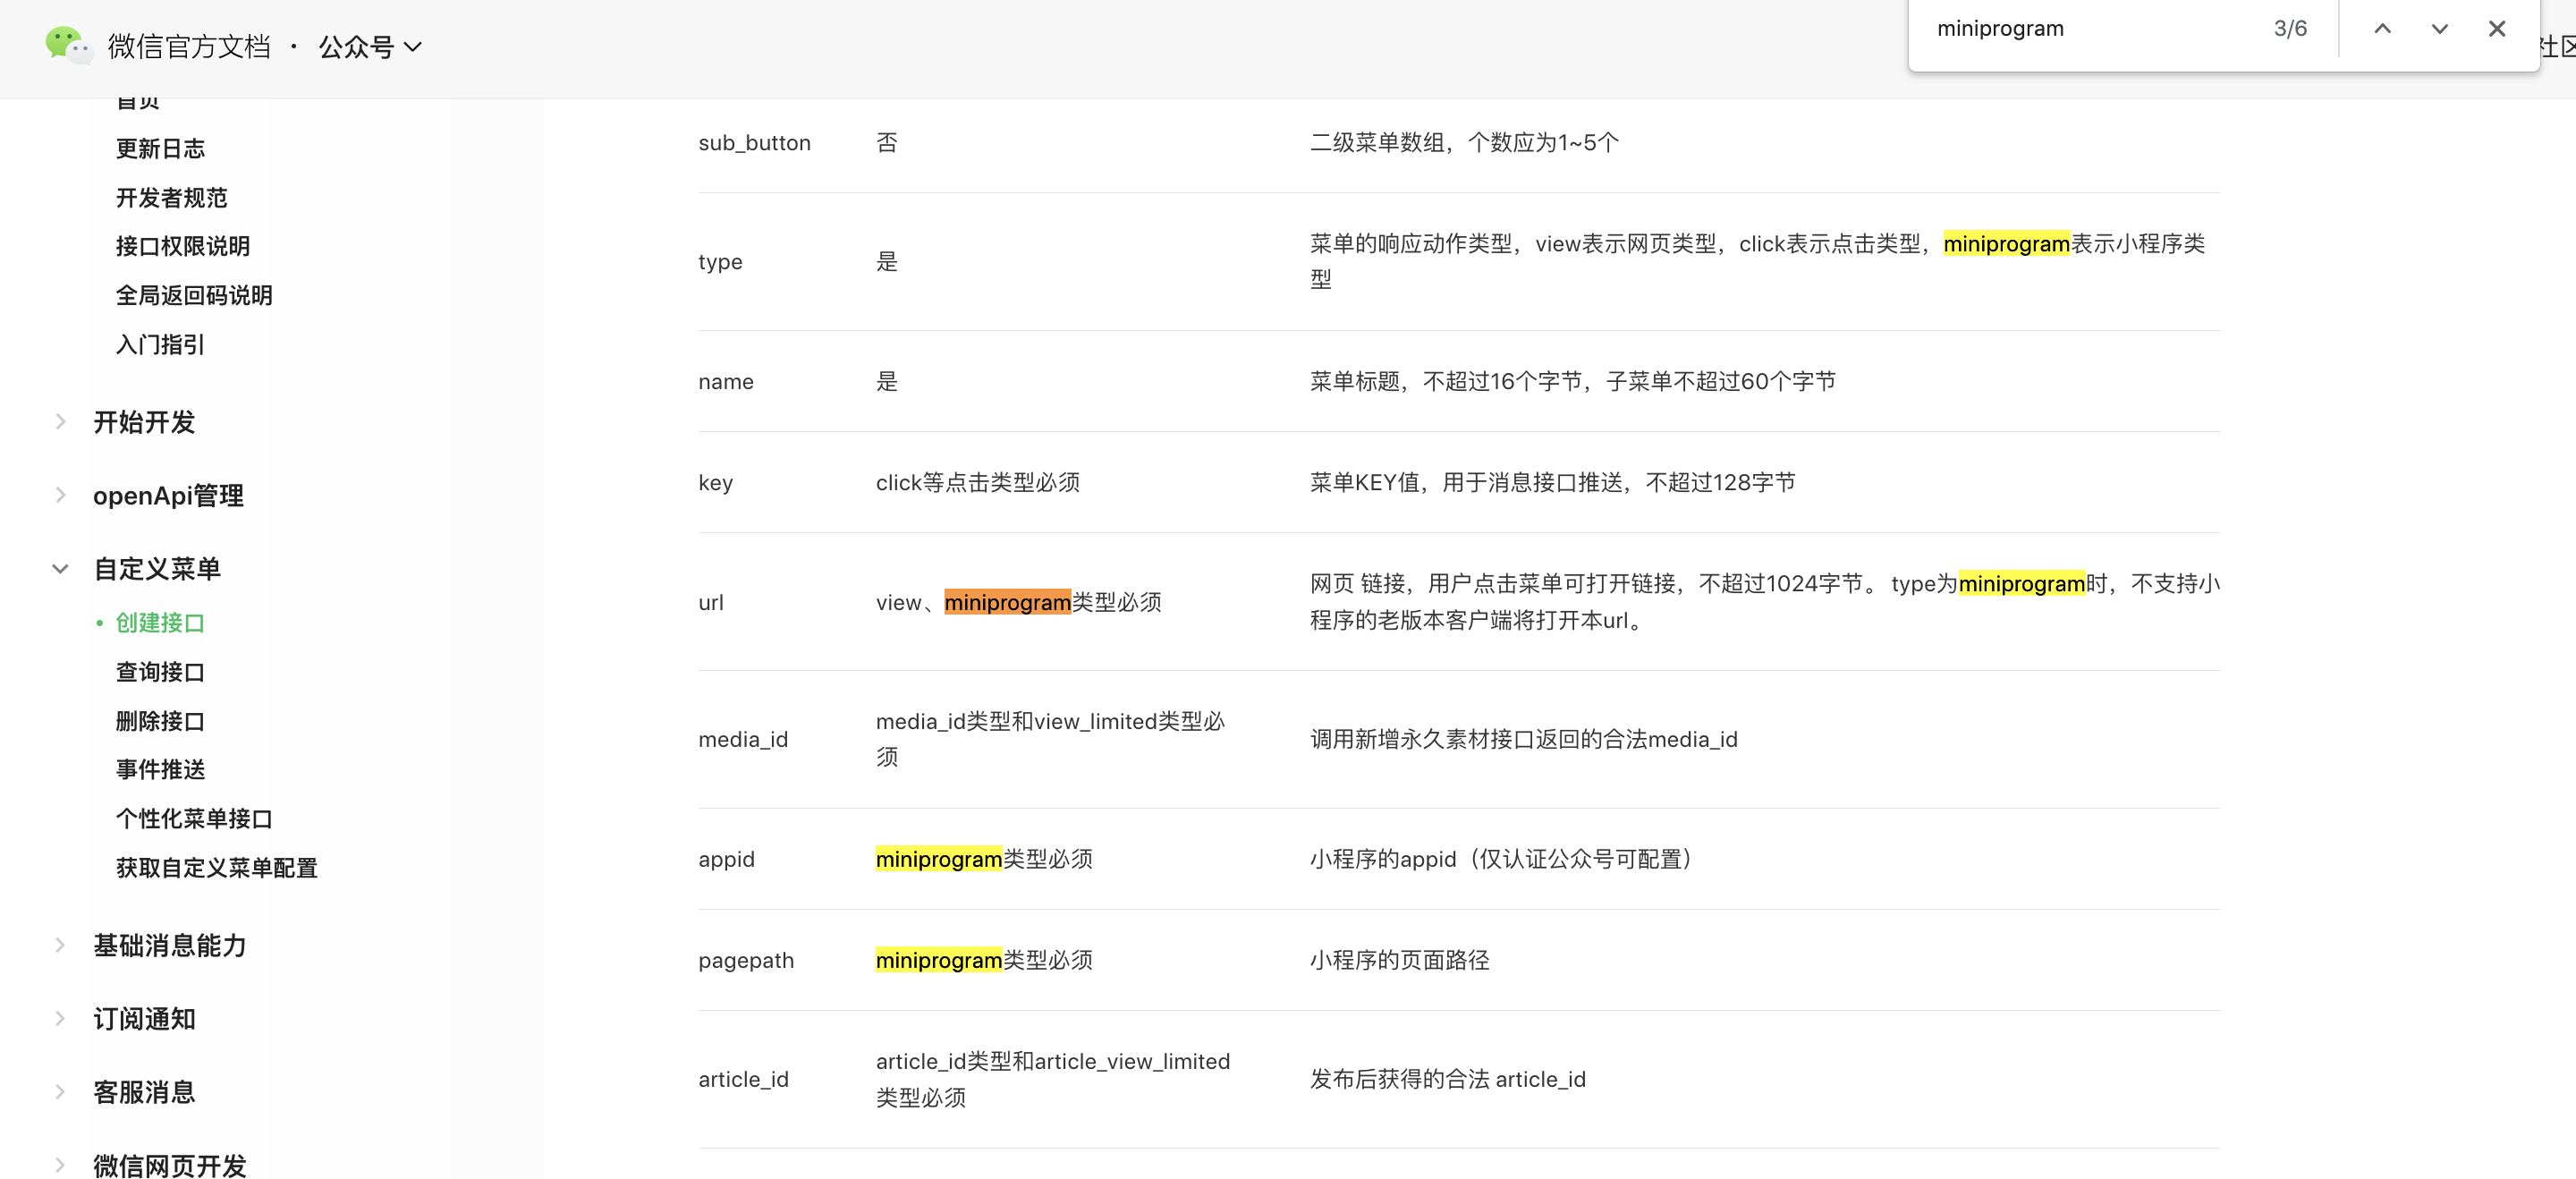Open the 更新日志 link
This screenshot has width=2576, height=1179.
(x=160, y=149)
